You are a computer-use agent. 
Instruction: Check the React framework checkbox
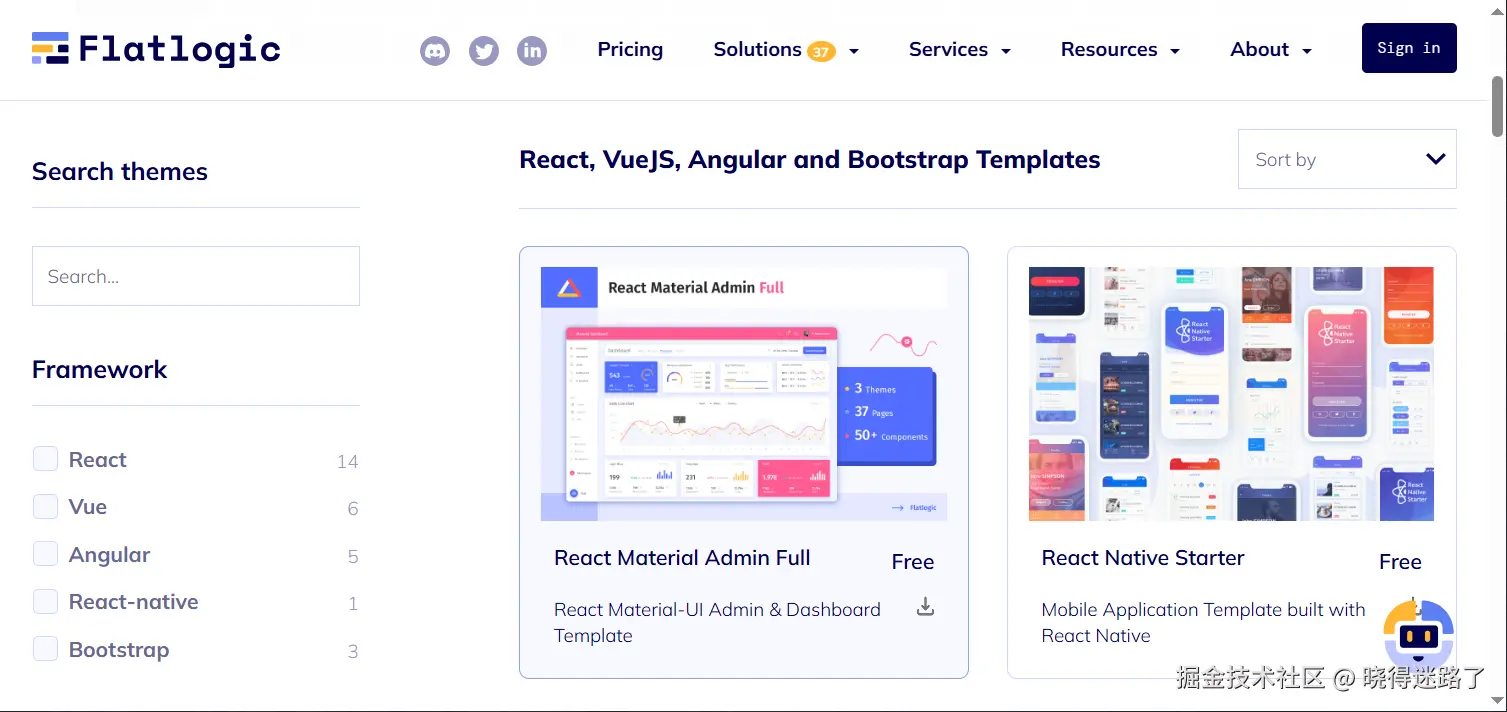[46, 459]
